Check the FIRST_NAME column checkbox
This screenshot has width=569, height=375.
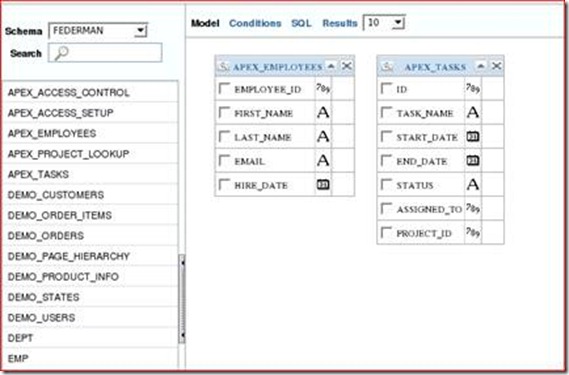(x=225, y=112)
